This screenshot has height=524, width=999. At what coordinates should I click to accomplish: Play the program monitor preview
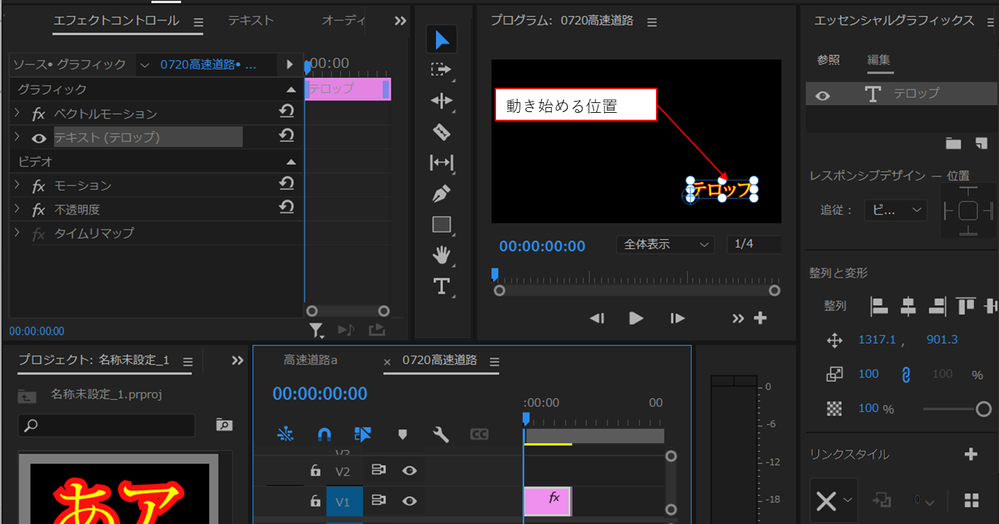coord(636,318)
